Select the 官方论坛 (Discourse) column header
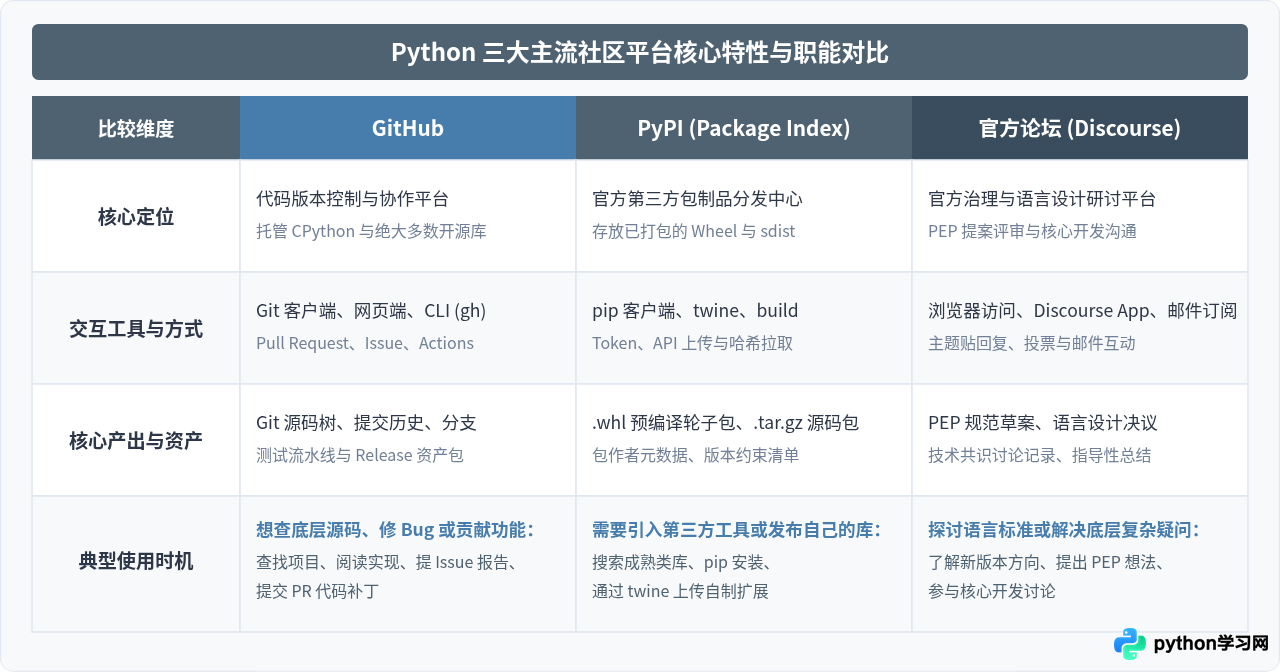Viewport: 1280px width, 672px height. [1080, 128]
